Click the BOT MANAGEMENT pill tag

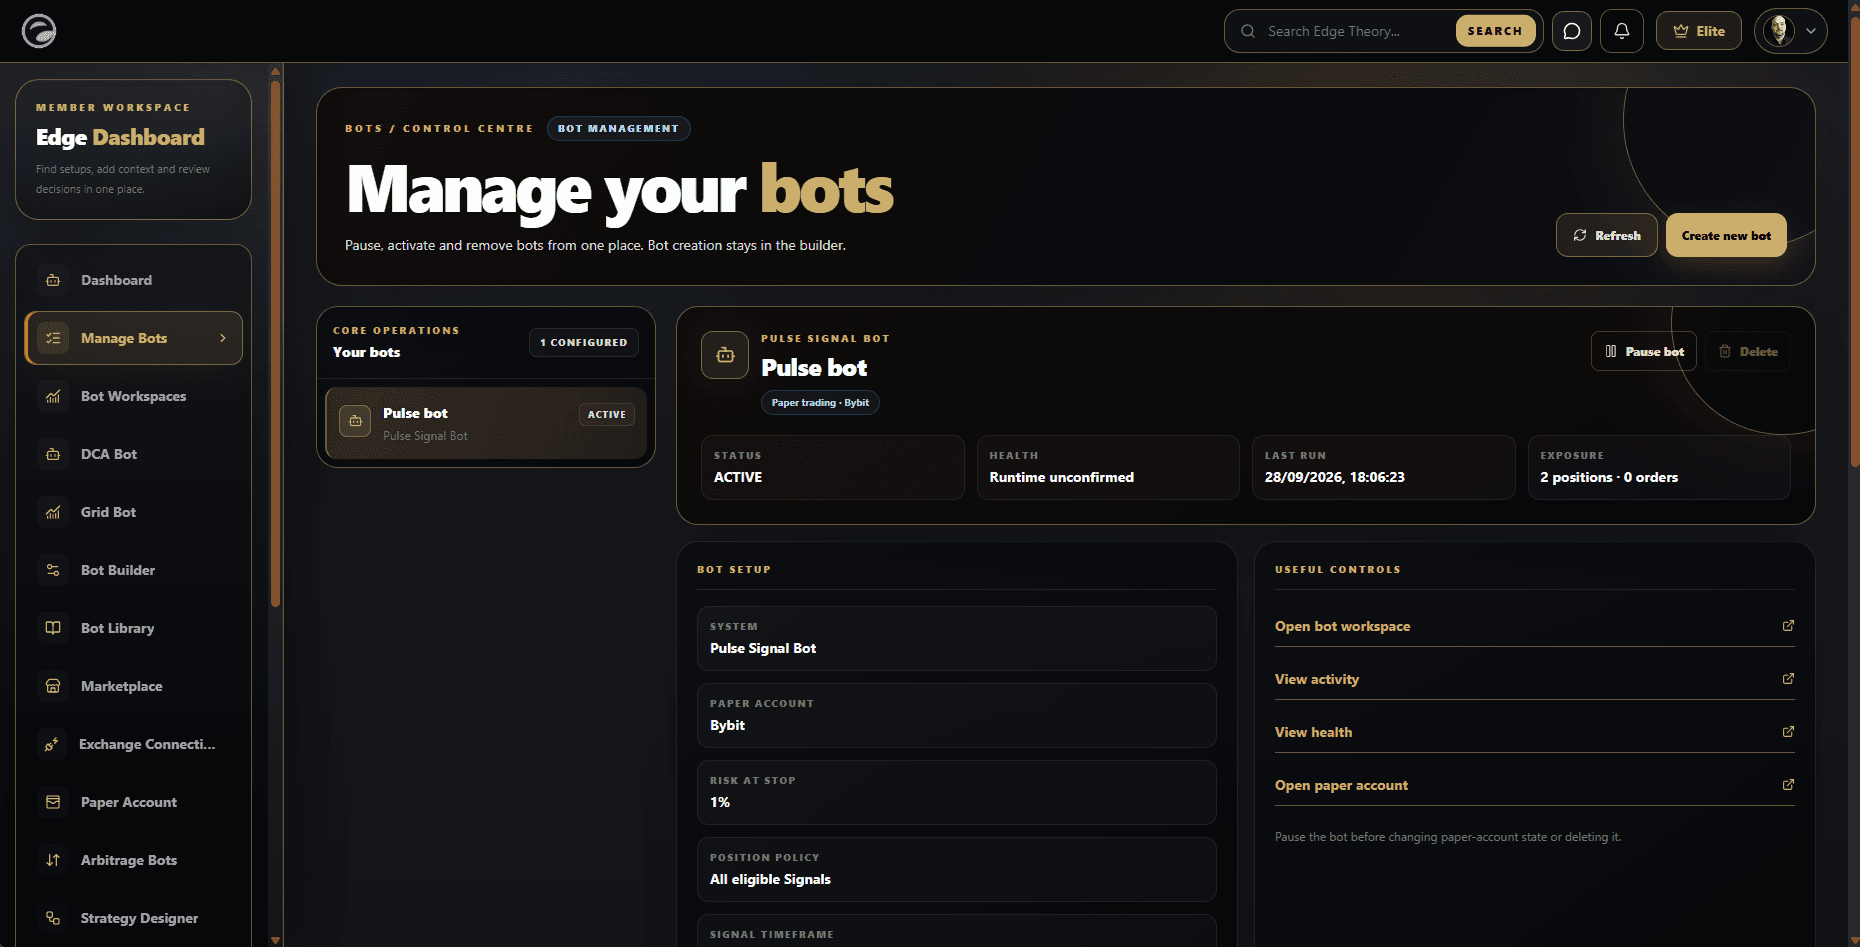tap(618, 128)
